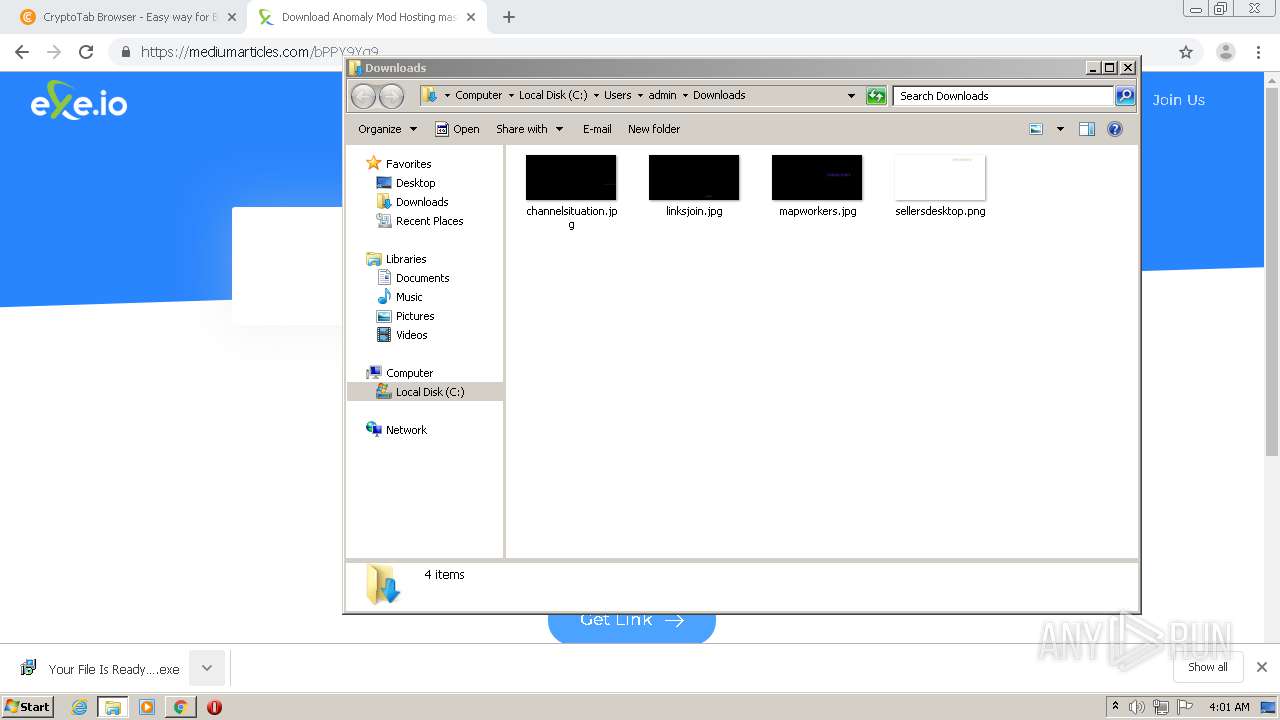The height and width of the screenshot is (720, 1280).
Task: Bookmark this page with star icon
Action: point(1185,52)
